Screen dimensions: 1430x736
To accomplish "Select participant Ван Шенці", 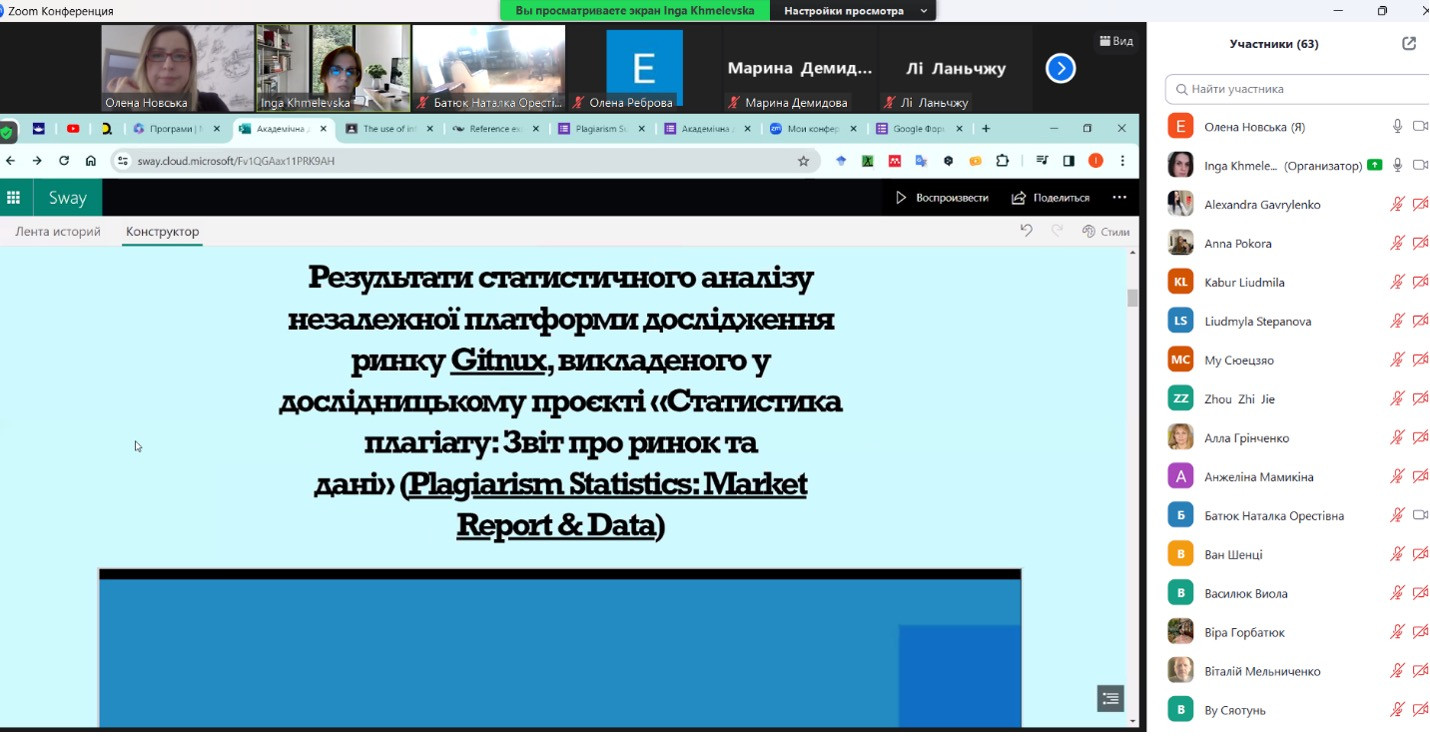I will click(1298, 555).
